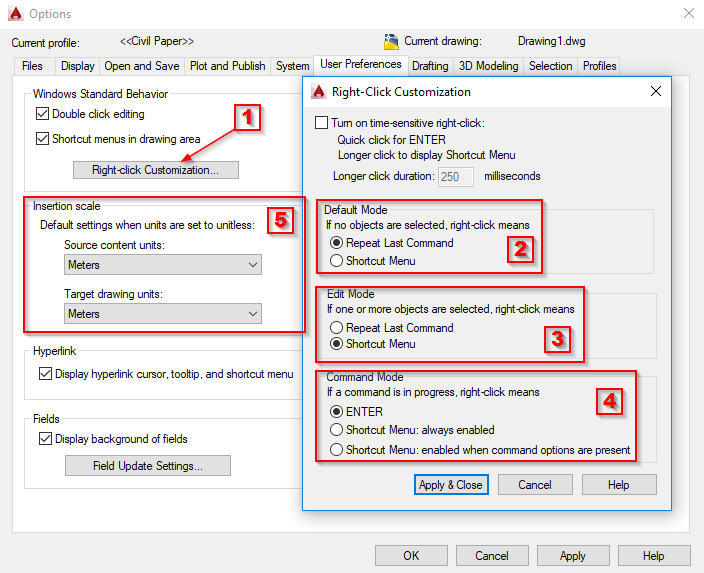Click the current drawing file icon
The image size is (704, 573).
tap(391, 41)
